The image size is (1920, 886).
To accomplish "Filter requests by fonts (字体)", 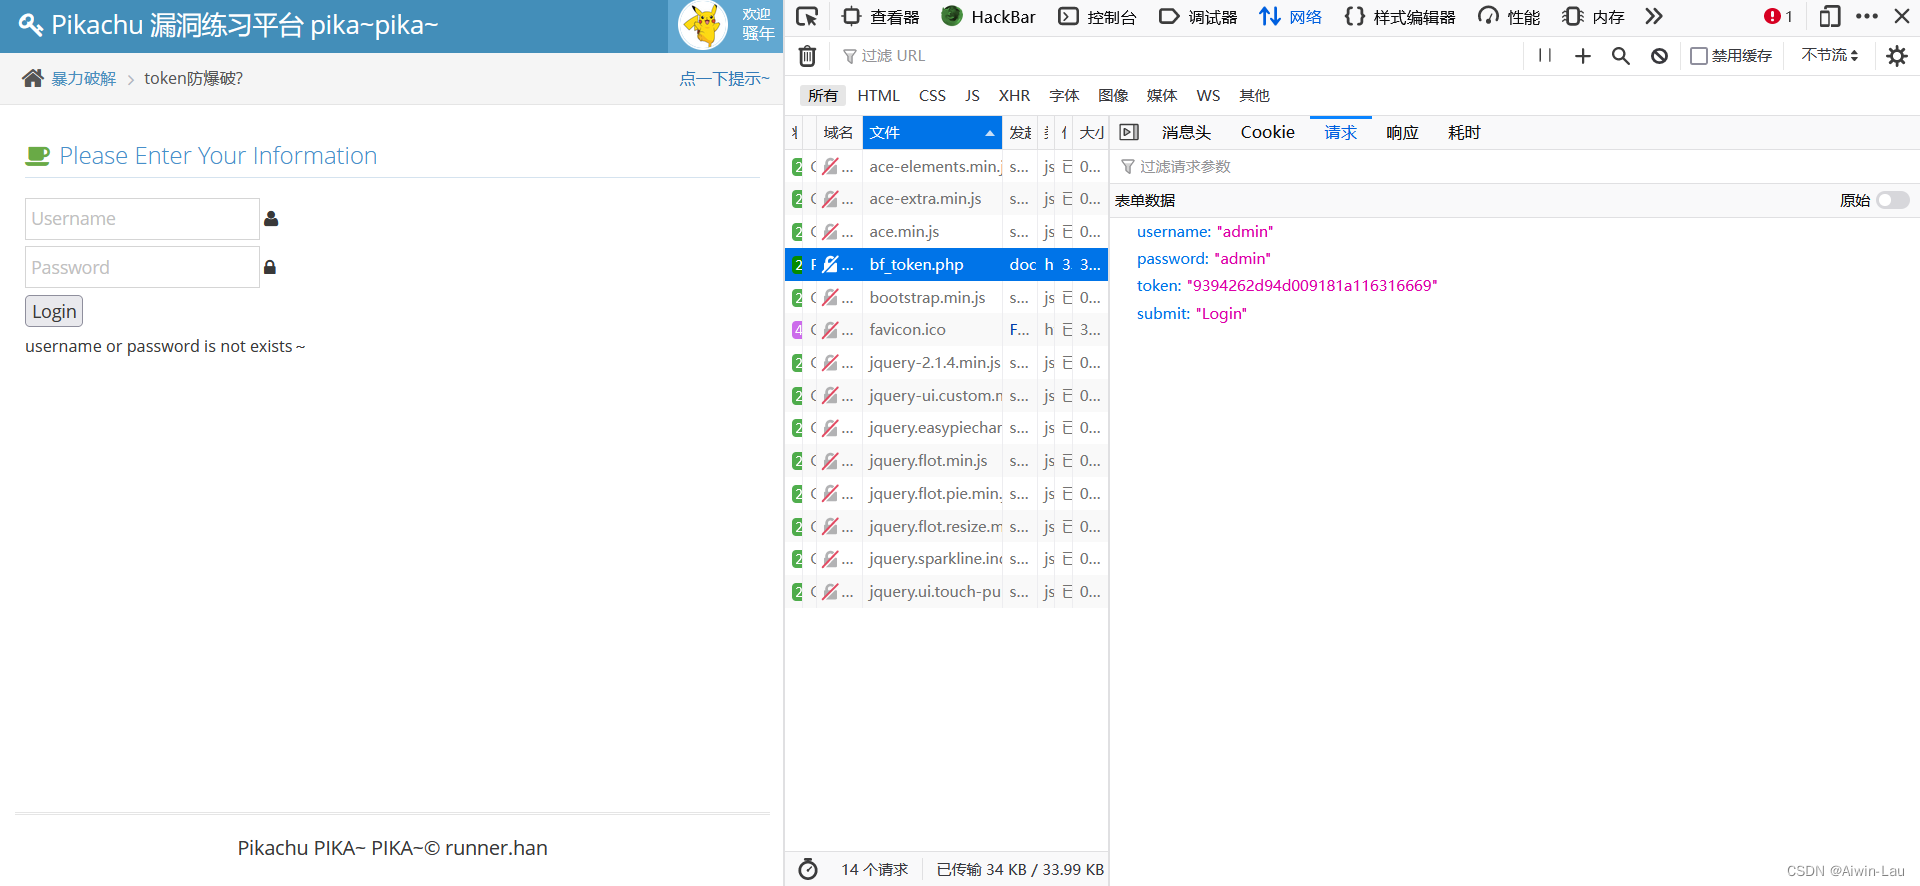I will point(1064,96).
